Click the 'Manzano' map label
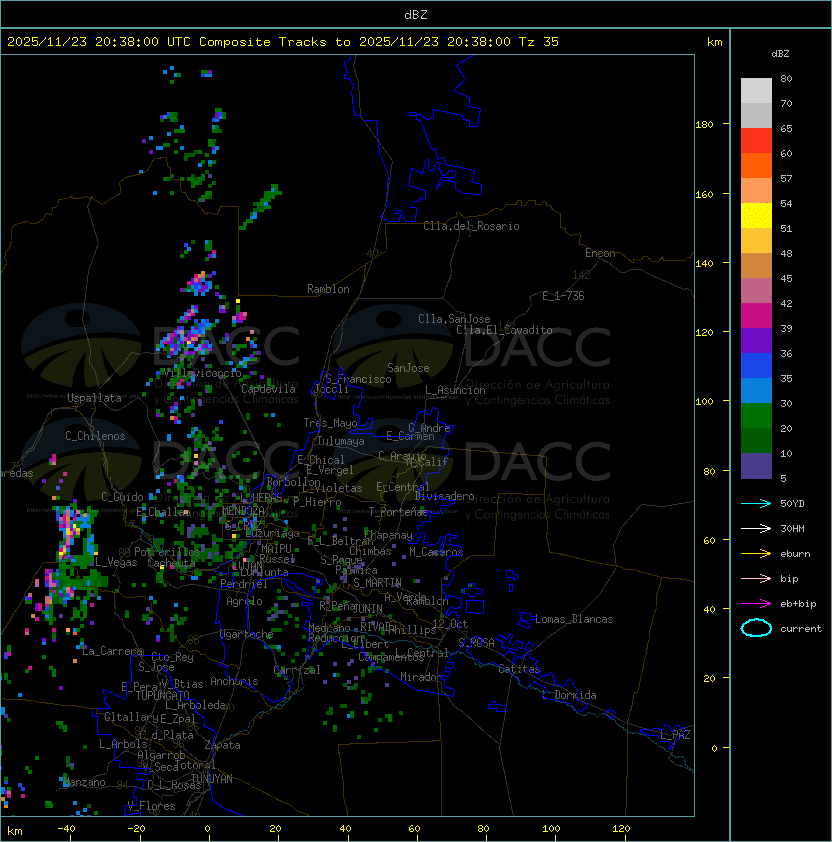Viewport: 832px width, 842px height. click(84, 782)
